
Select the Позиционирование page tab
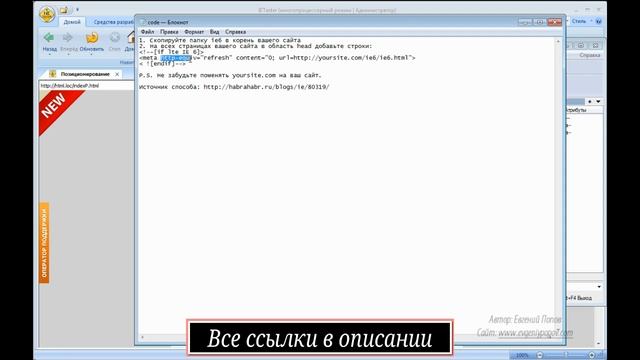[85, 74]
